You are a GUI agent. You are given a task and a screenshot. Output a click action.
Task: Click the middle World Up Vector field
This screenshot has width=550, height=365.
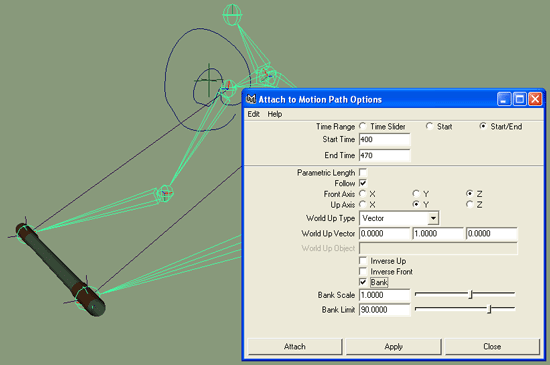coord(438,234)
